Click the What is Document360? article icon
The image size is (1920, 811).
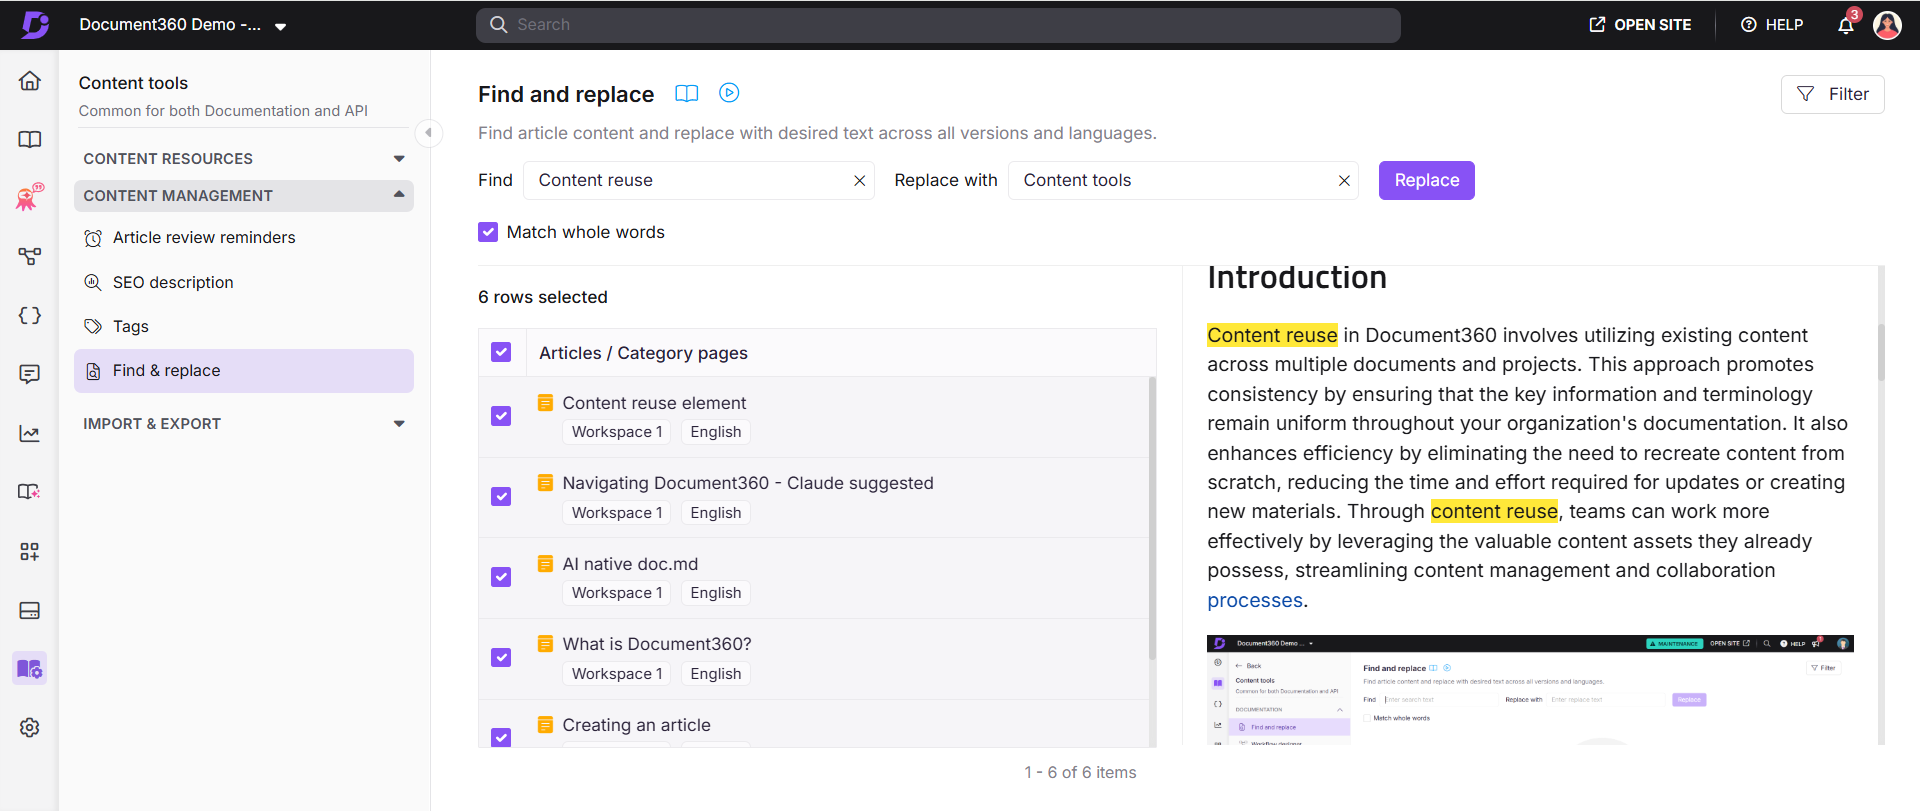tap(545, 644)
